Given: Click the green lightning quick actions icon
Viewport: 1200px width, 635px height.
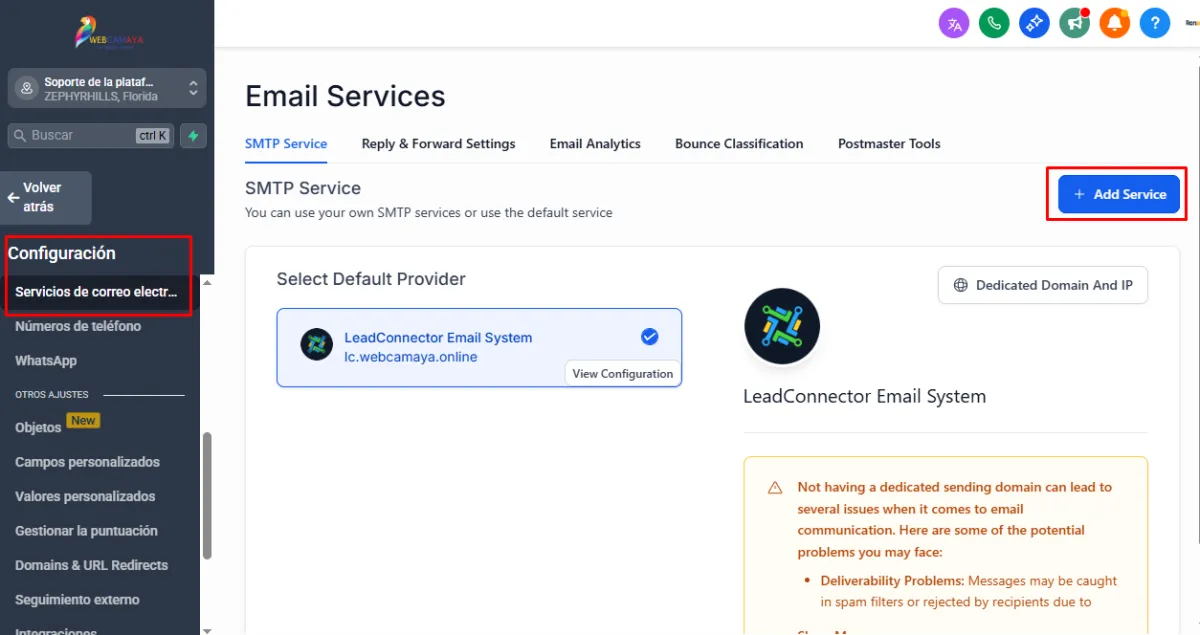Looking at the screenshot, I should pyautogui.click(x=194, y=135).
